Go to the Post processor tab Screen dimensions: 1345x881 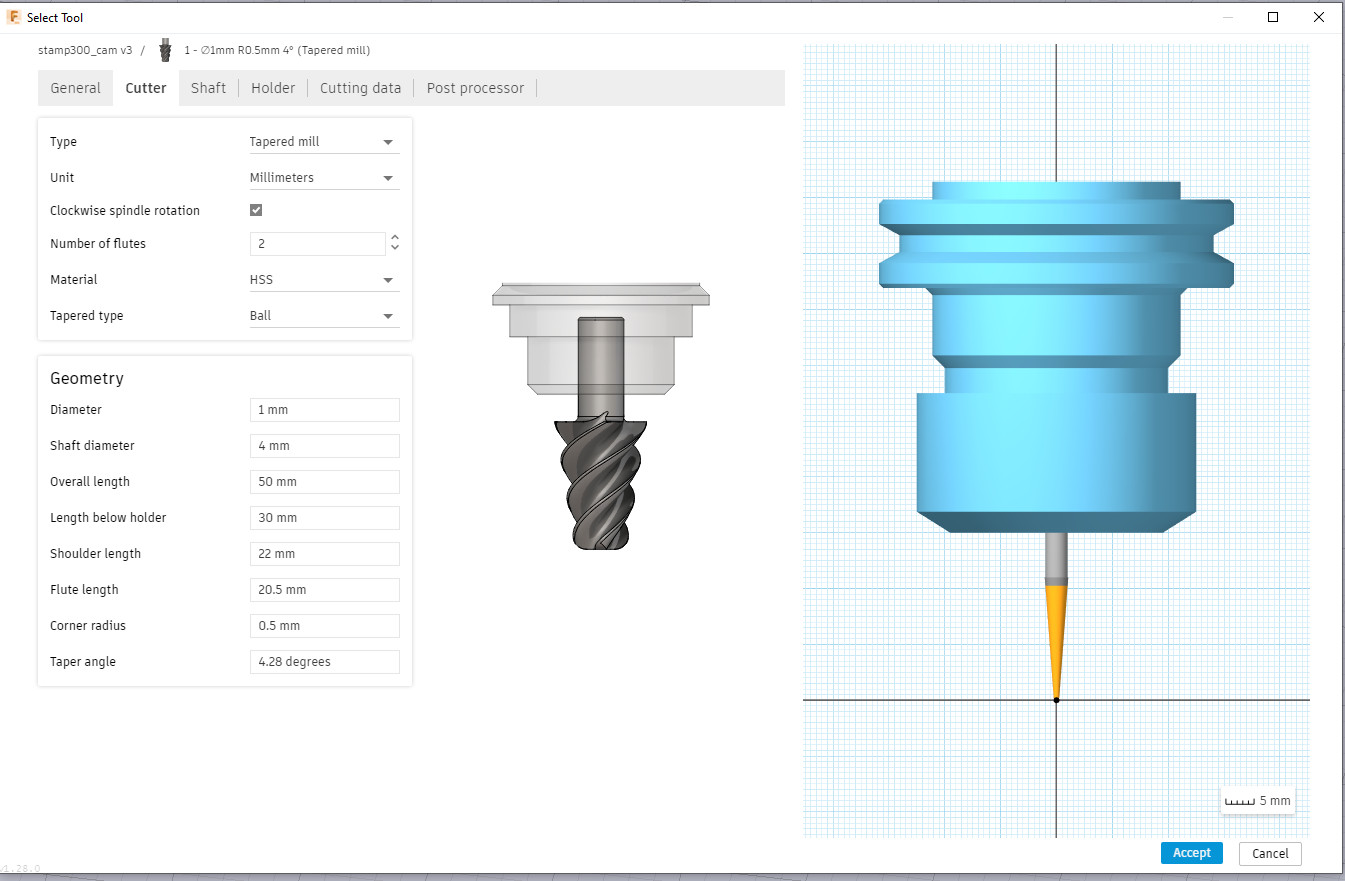click(475, 88)
